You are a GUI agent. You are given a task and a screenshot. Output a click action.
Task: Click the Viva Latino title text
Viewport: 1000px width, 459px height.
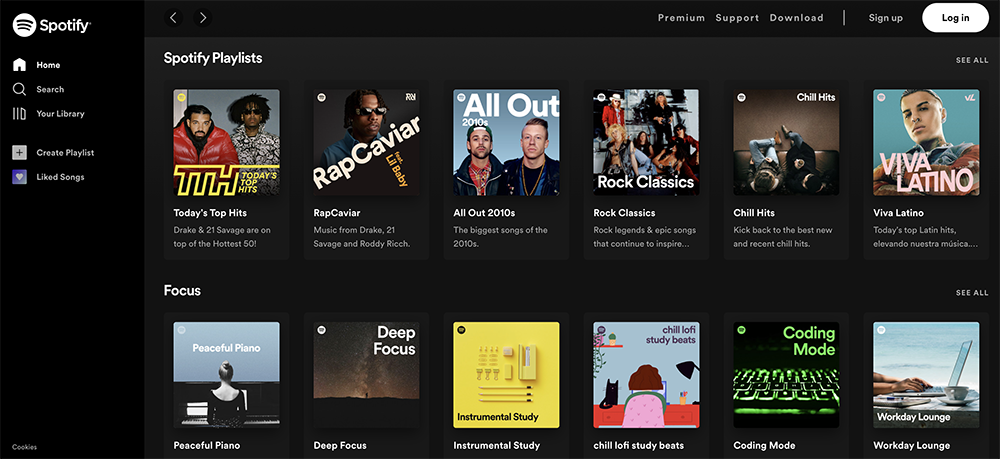tap(899, 213)
